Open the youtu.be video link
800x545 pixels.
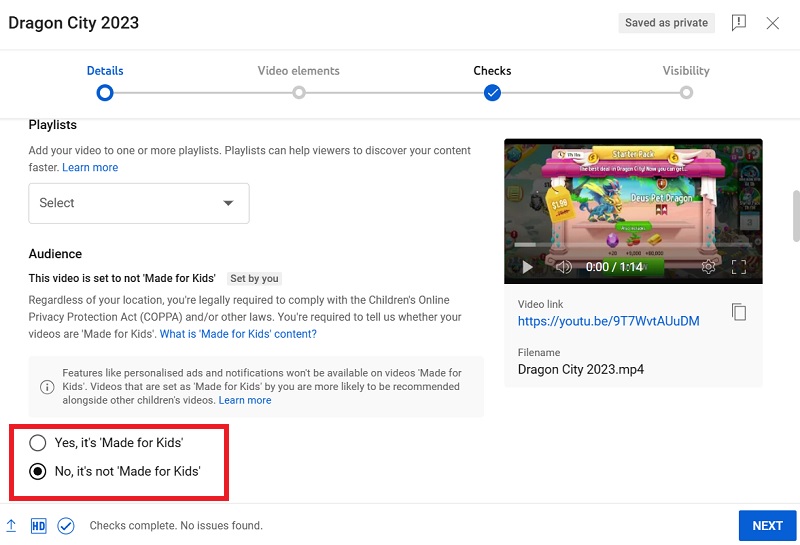tap(608, 321)
